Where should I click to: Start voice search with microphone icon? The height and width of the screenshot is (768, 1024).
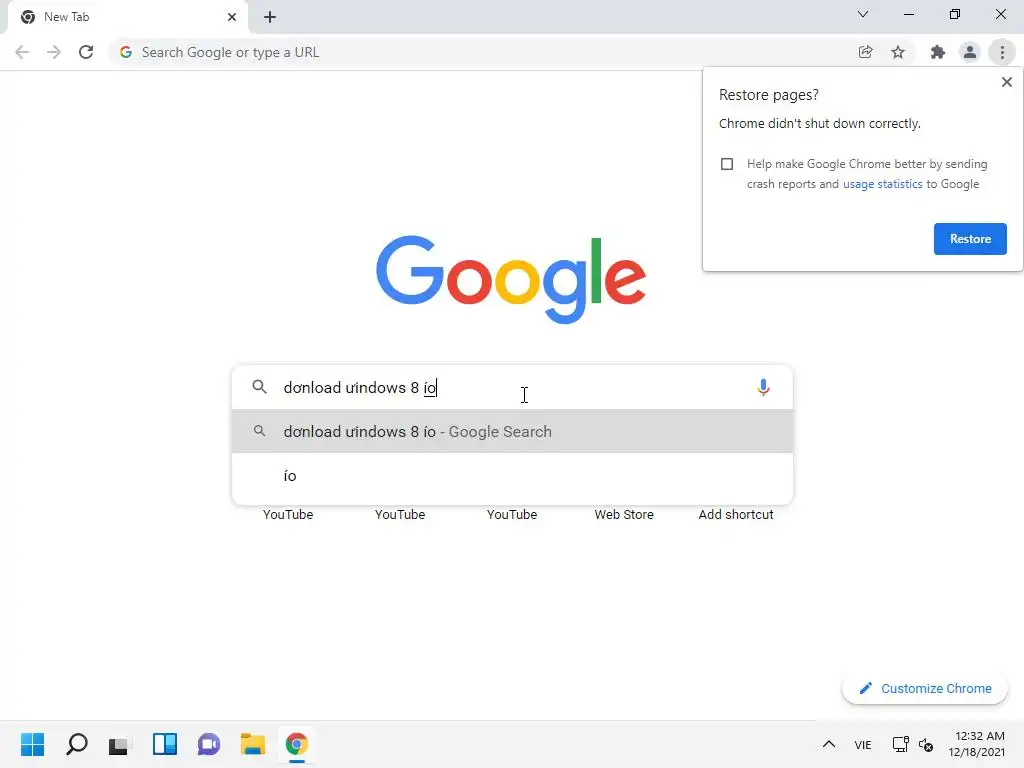click(763, 388)
